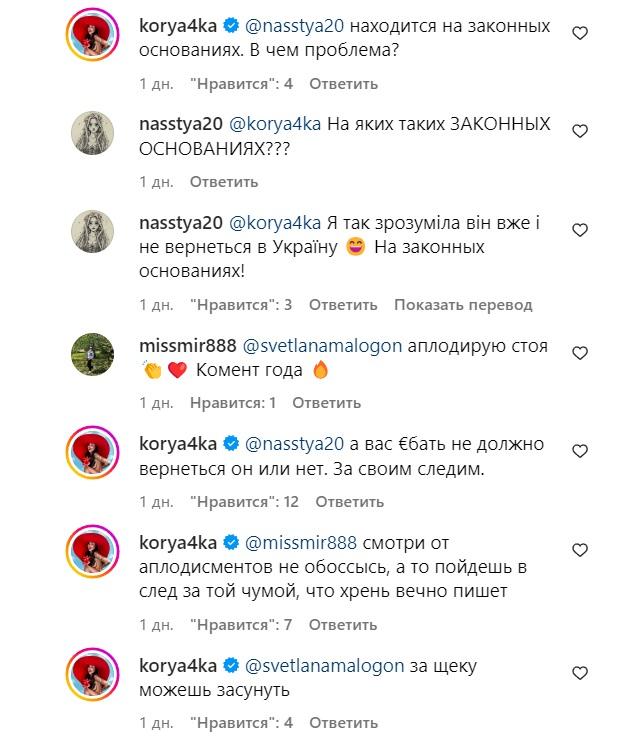628x736 pixels.
Task: Open the @svetlanamalogon mention in missmir888's comment
Action: [x=321, y=346]
